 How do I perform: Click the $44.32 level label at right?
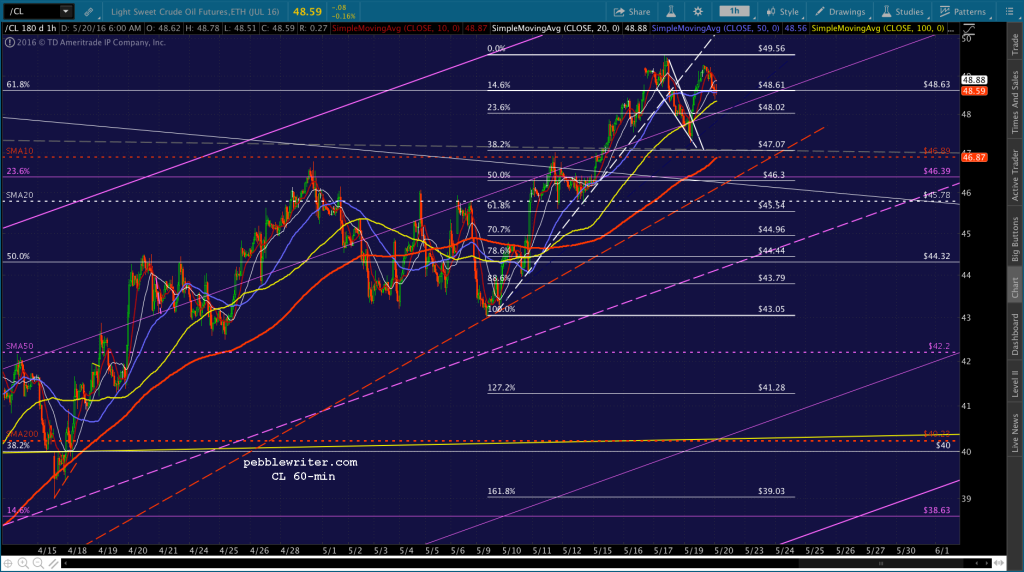coord(936,256)
